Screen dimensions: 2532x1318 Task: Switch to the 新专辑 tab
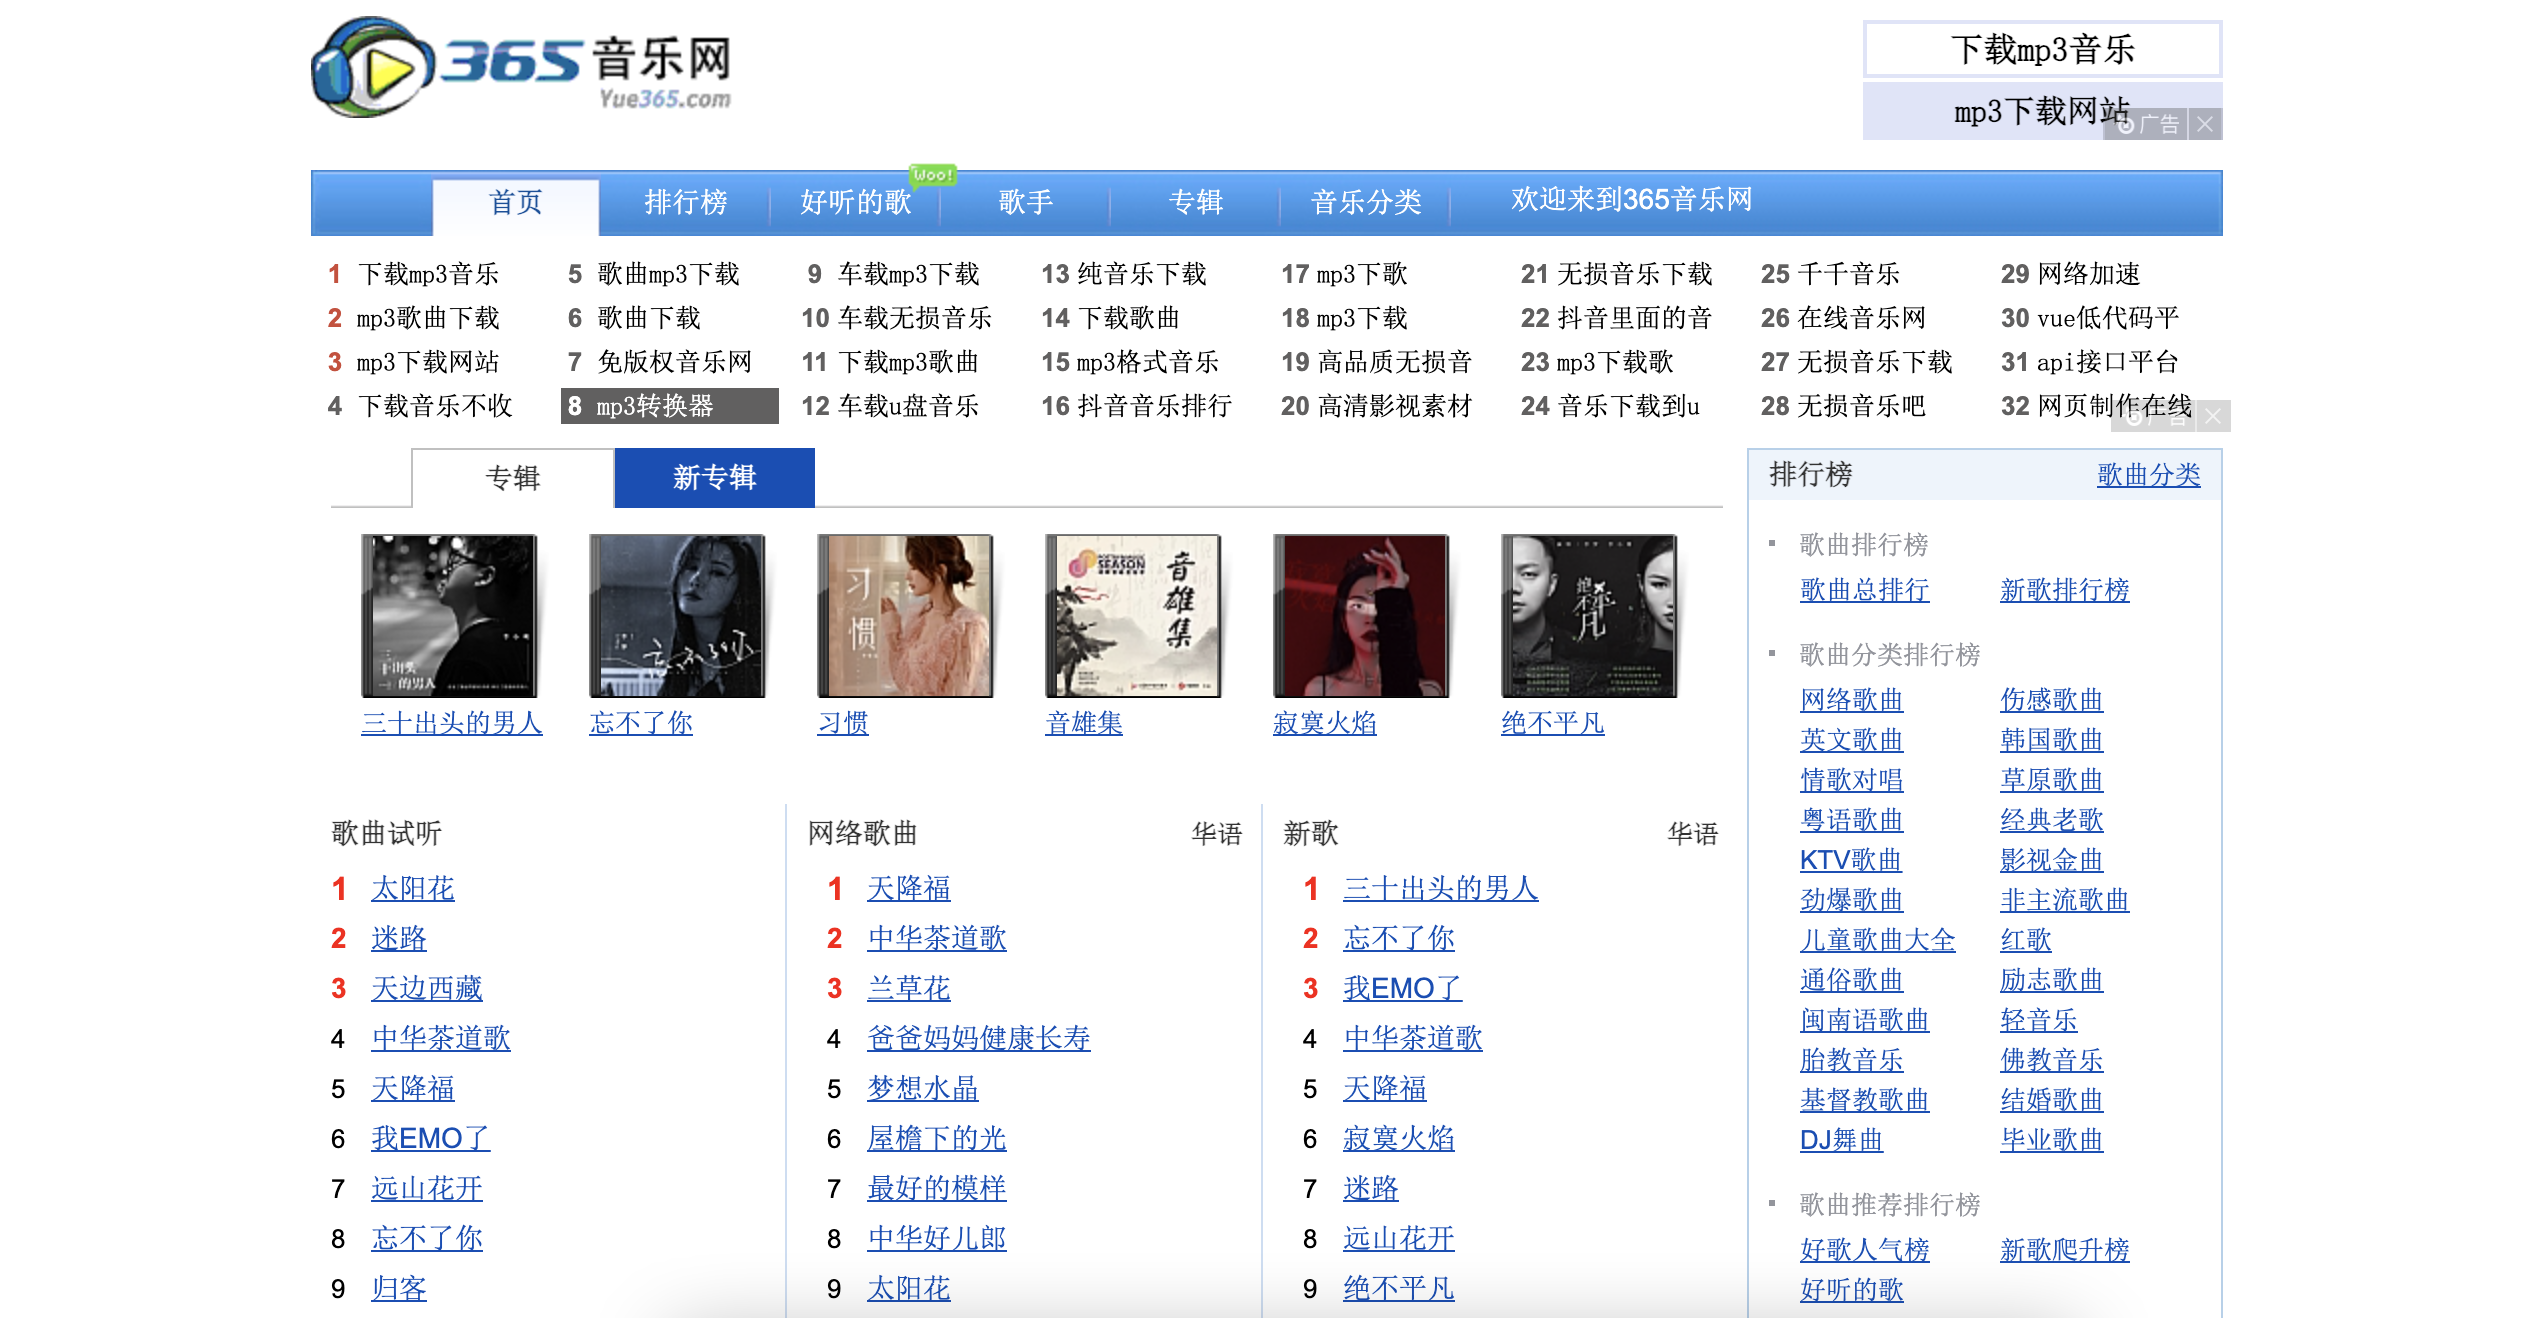click(x=715, y=478)
